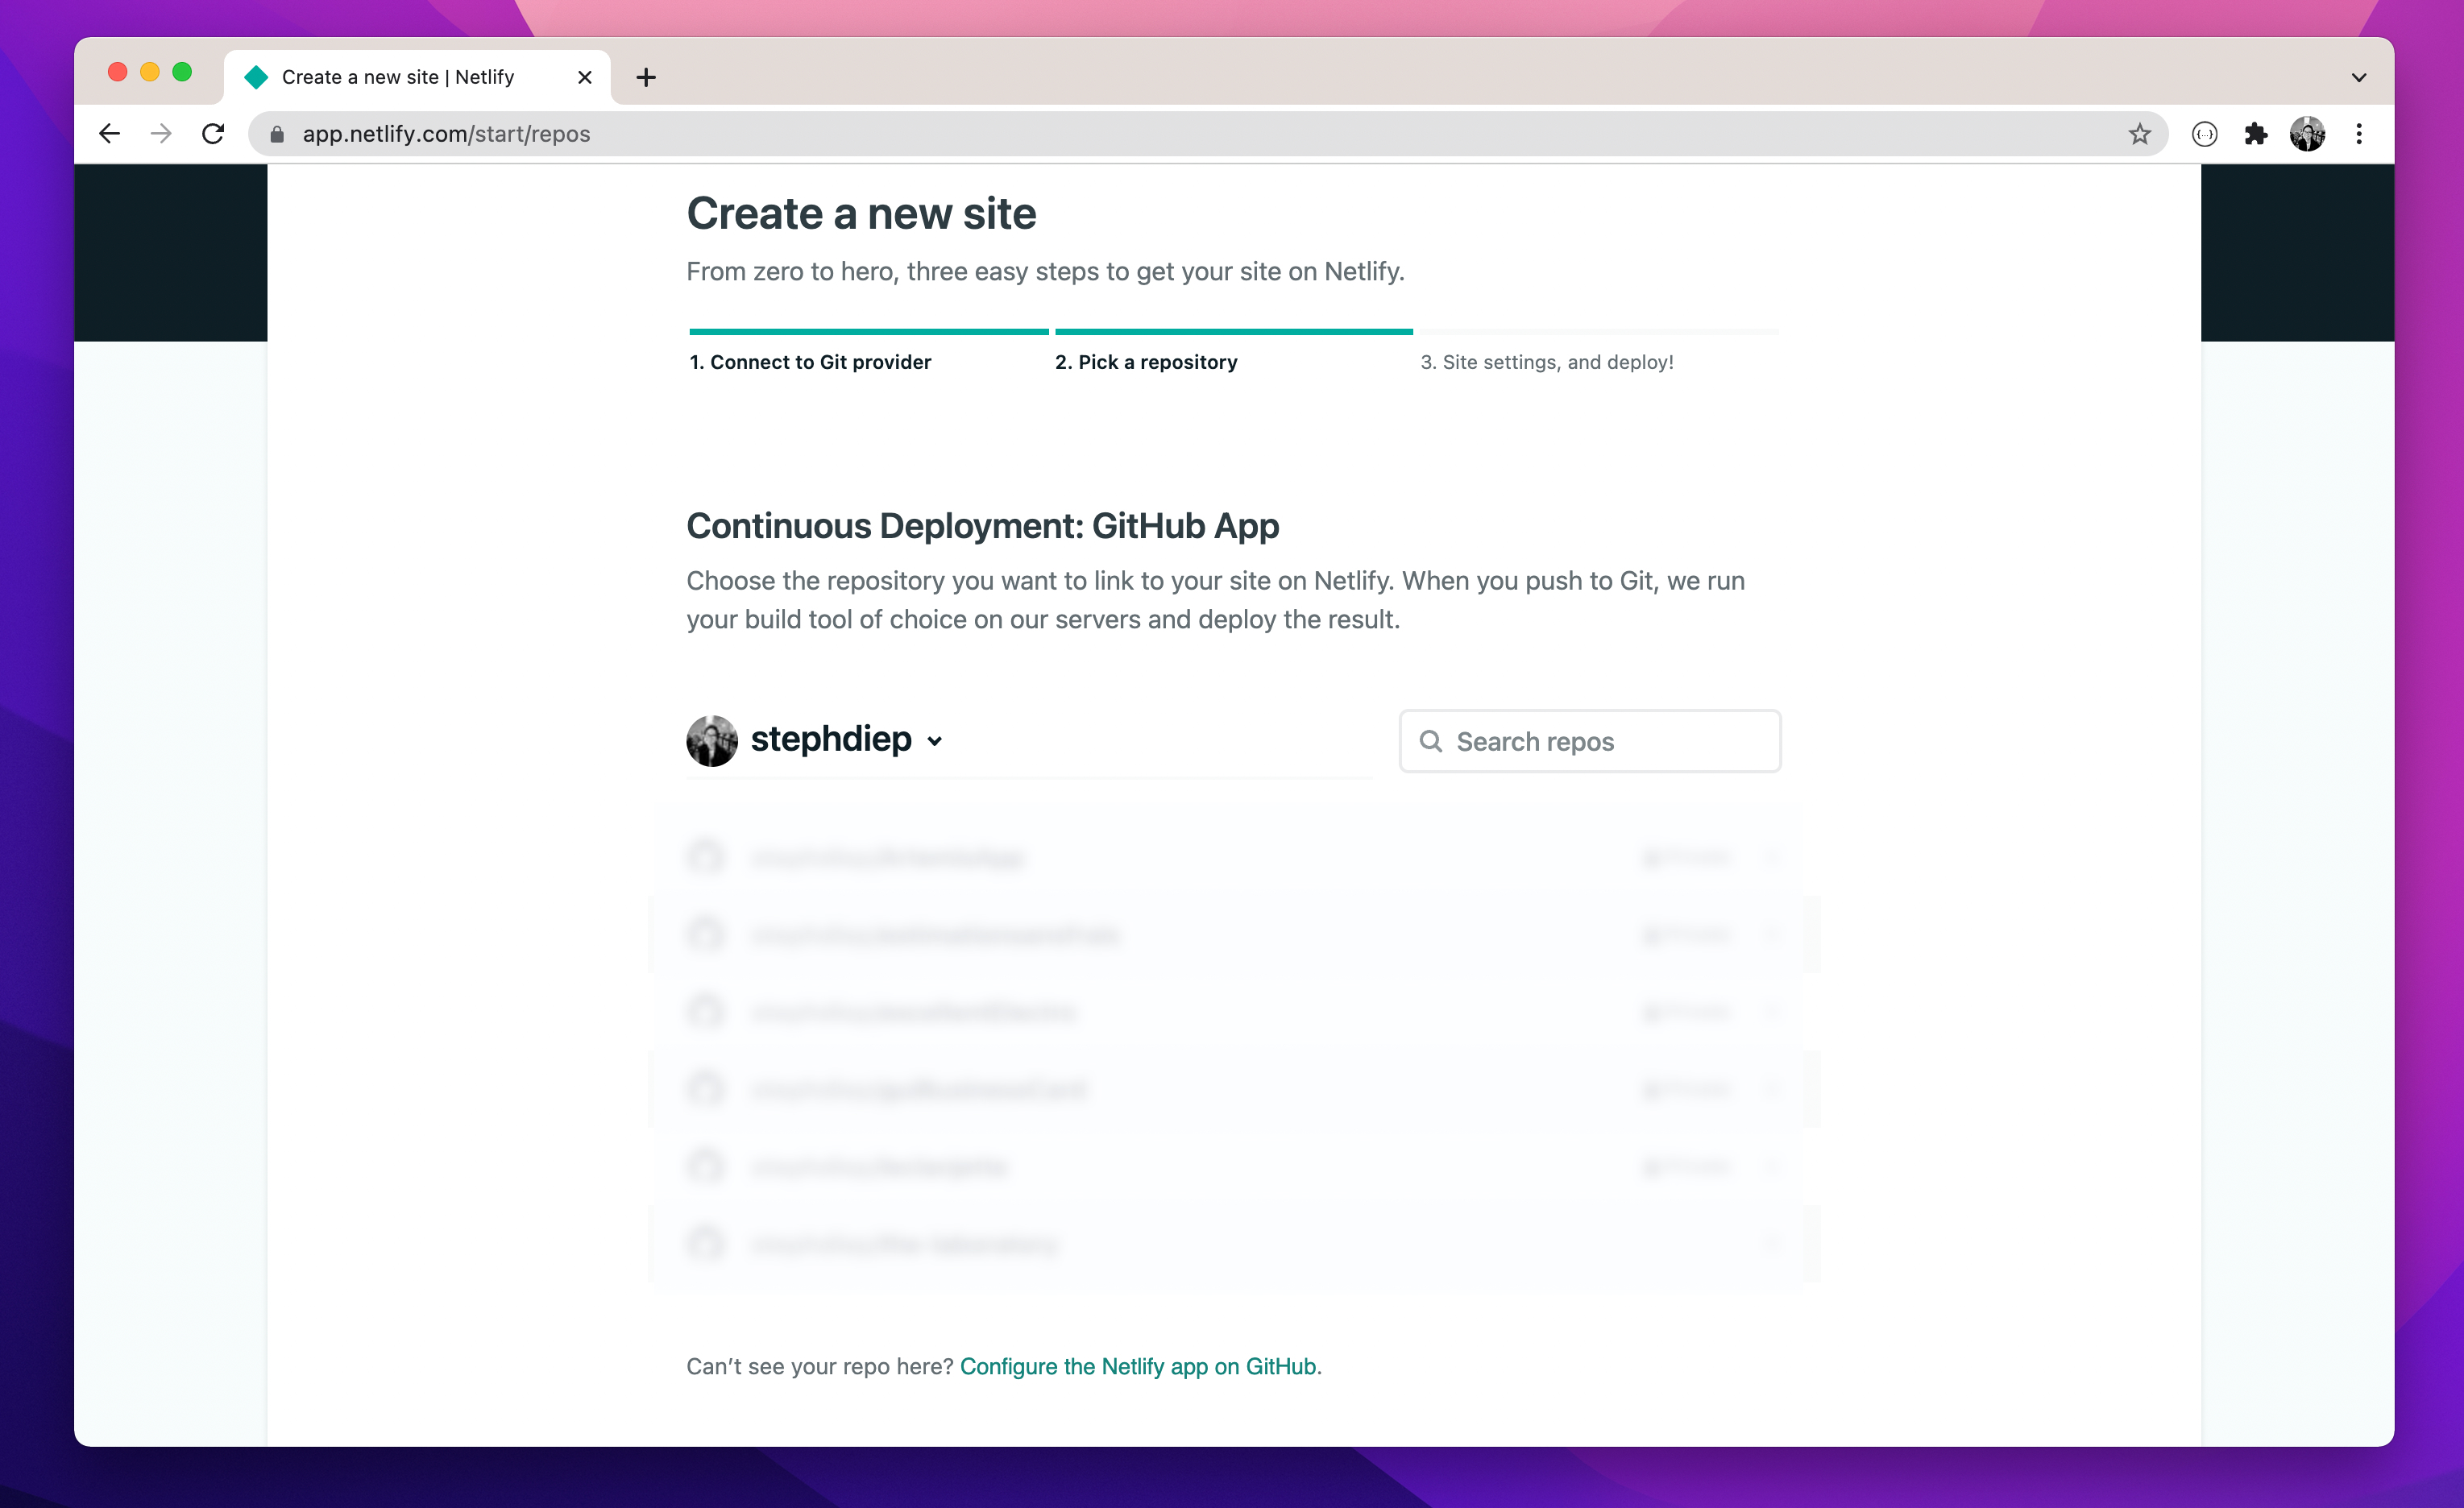Open the tab search chevron
Screen dimensions: 2464x1508
[2358, 77]
